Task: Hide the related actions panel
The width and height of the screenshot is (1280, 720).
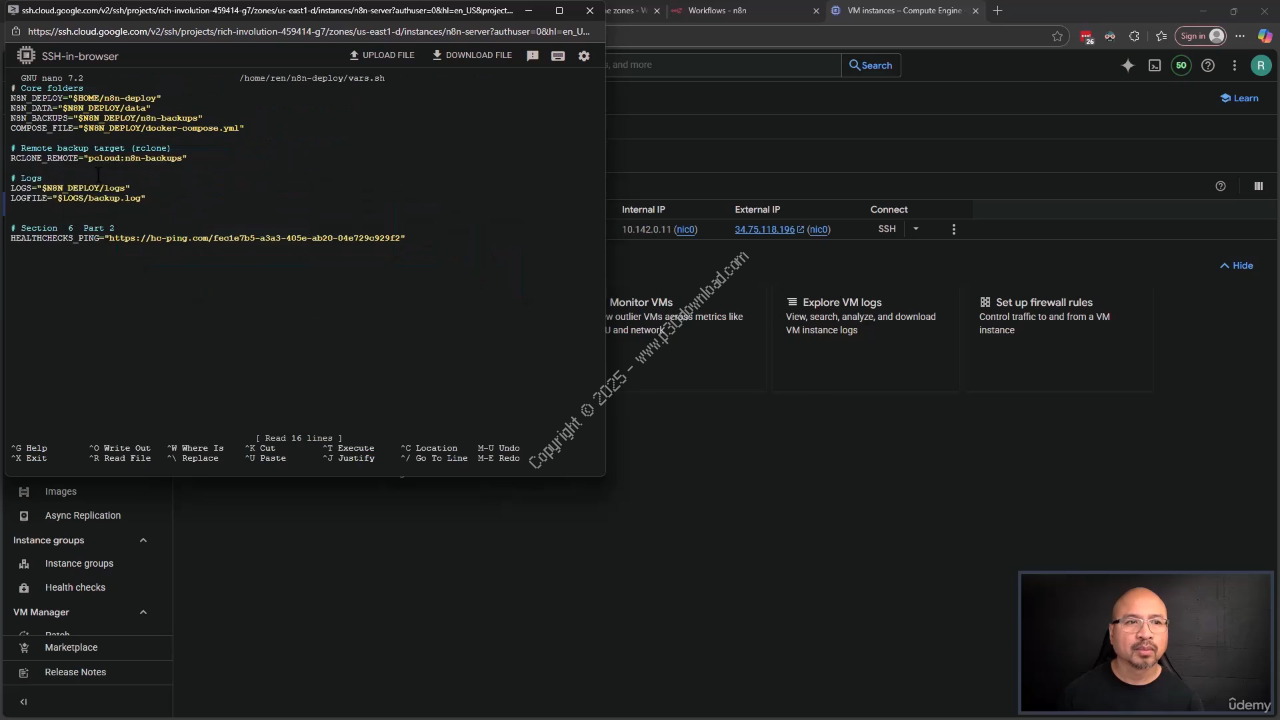Action: [1236, 266]
